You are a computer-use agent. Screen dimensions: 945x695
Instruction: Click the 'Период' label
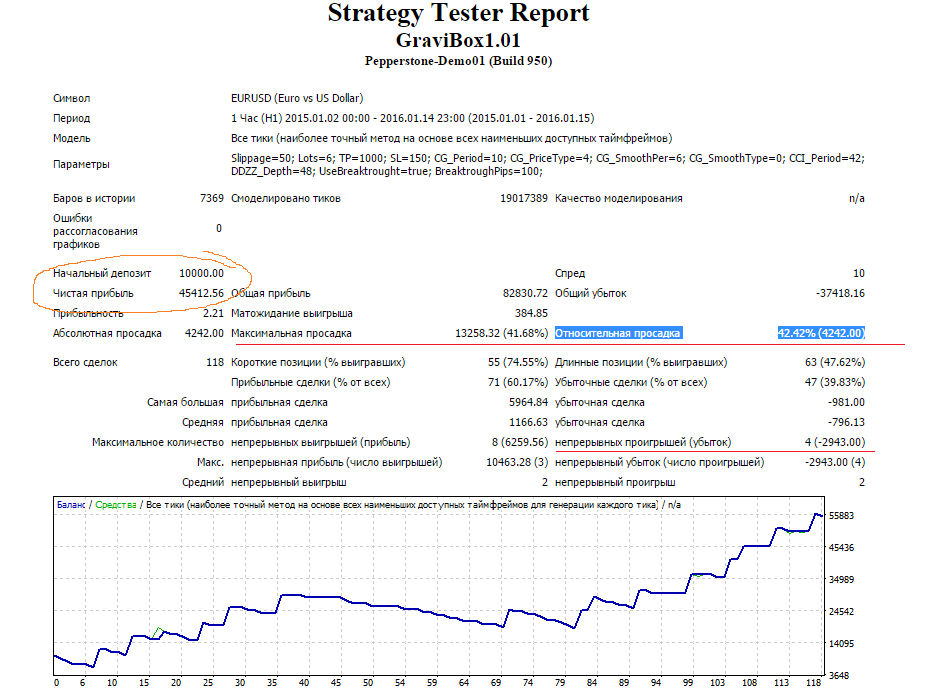[x=71, y=118]
